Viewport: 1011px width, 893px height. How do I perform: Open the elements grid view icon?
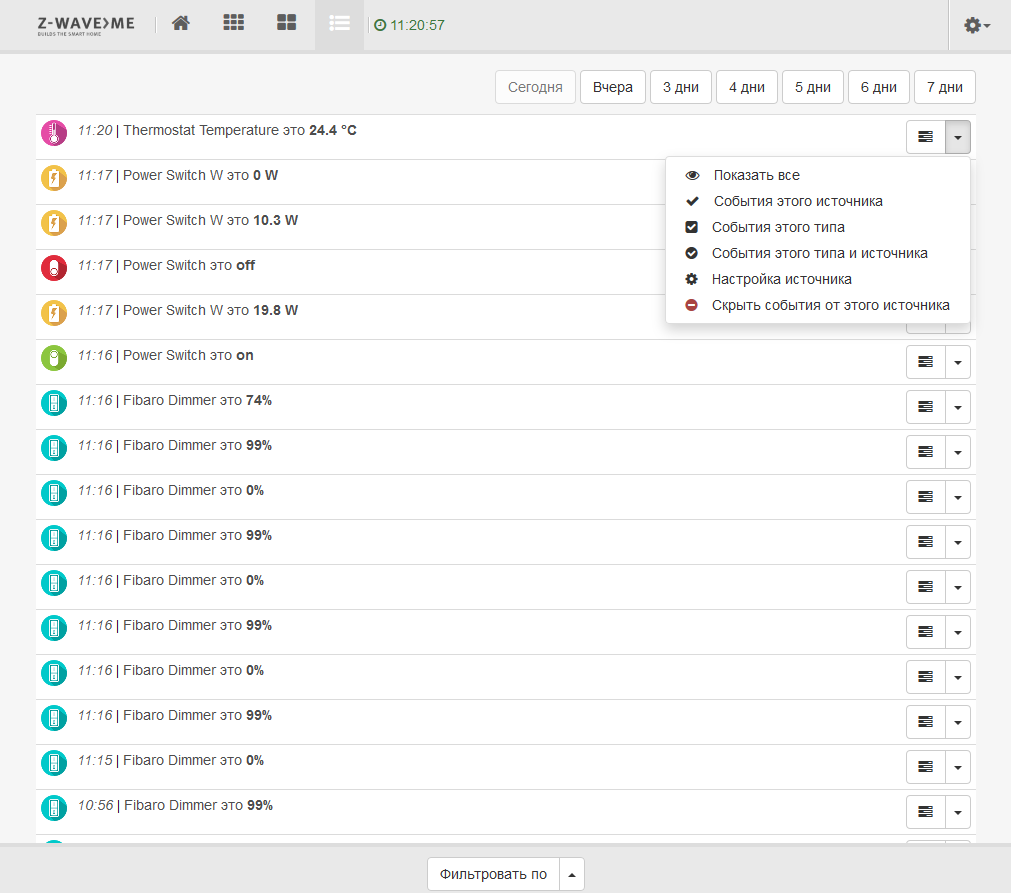point(233,23)
